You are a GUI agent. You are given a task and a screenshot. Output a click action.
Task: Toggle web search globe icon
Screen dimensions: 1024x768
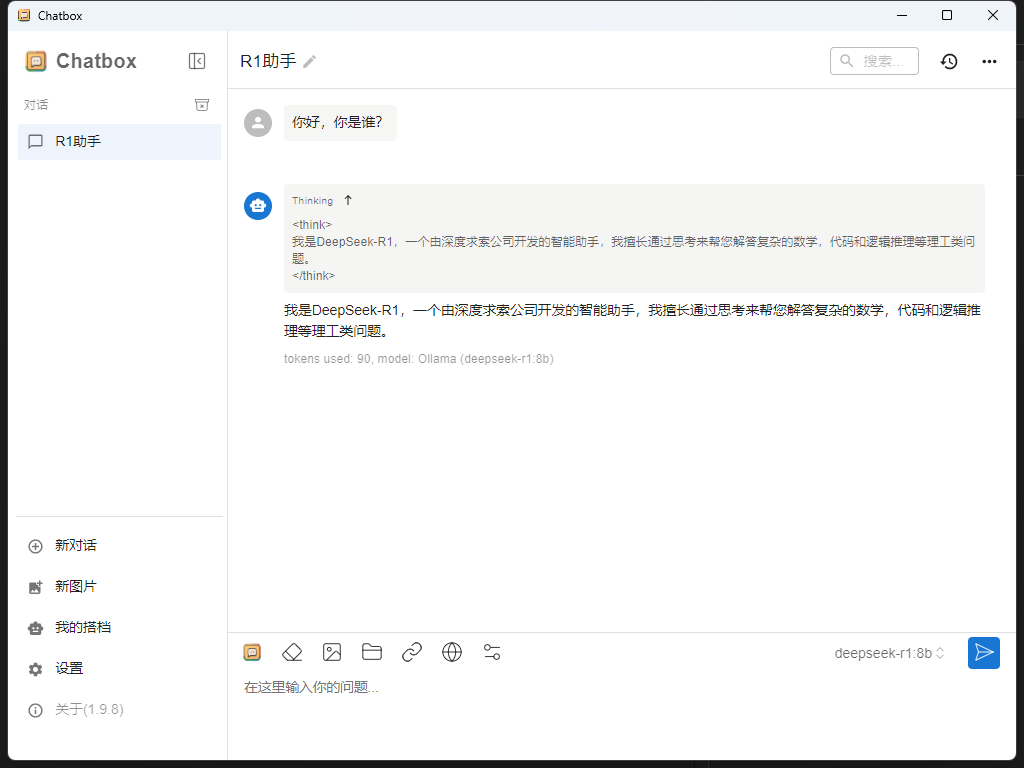tap(452, 652)
